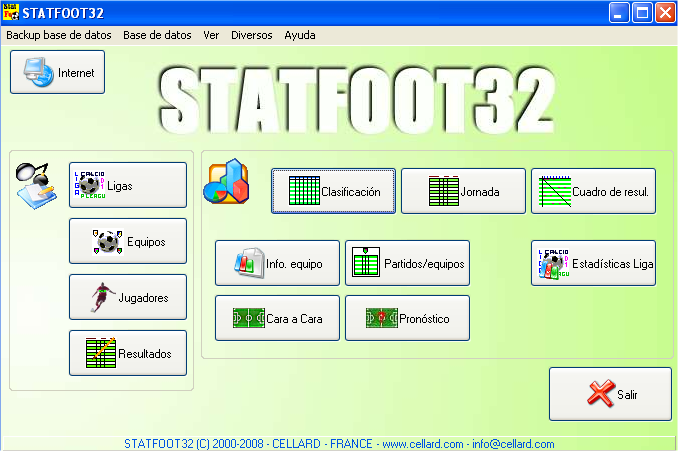Open the Ayuda menu
Image resolution: width=678 pixels, height=451 pixels.
click(x=300, y=35)
